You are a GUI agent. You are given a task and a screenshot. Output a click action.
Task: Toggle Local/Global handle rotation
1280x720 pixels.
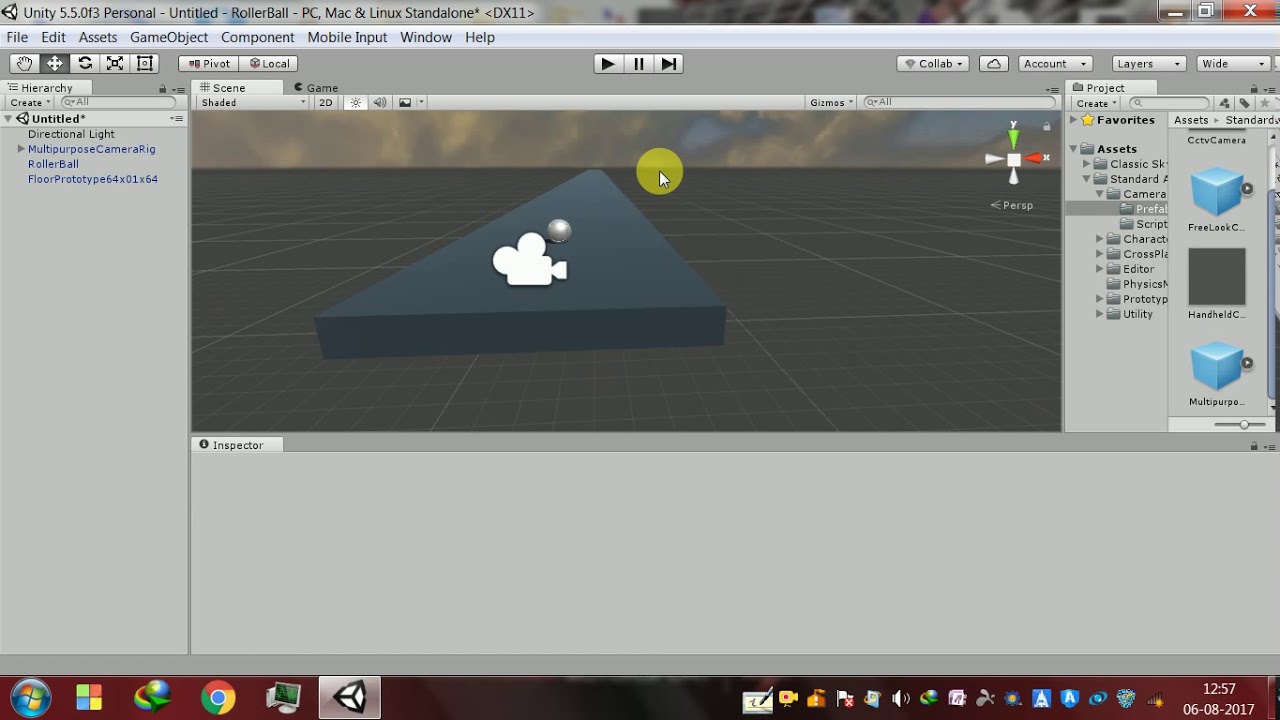[x=268, y=63]
